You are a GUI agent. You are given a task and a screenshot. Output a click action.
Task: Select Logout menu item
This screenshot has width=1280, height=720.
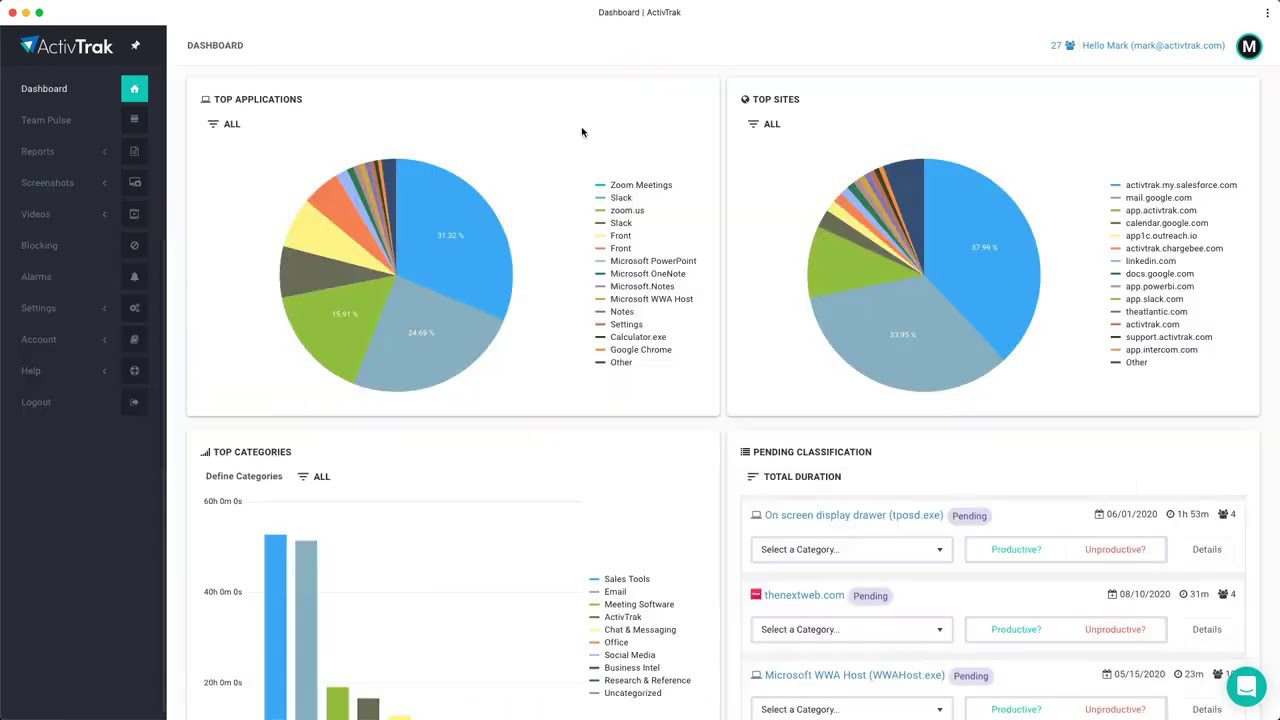pos(36,402)
